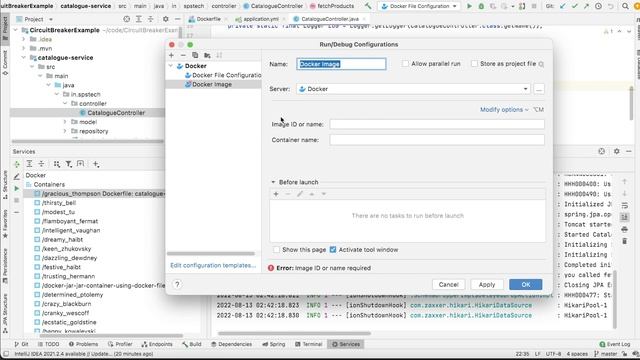Click configuration list horizontal scrollbar
Screen dimensions: 640x360
click(x=211, y=253)
